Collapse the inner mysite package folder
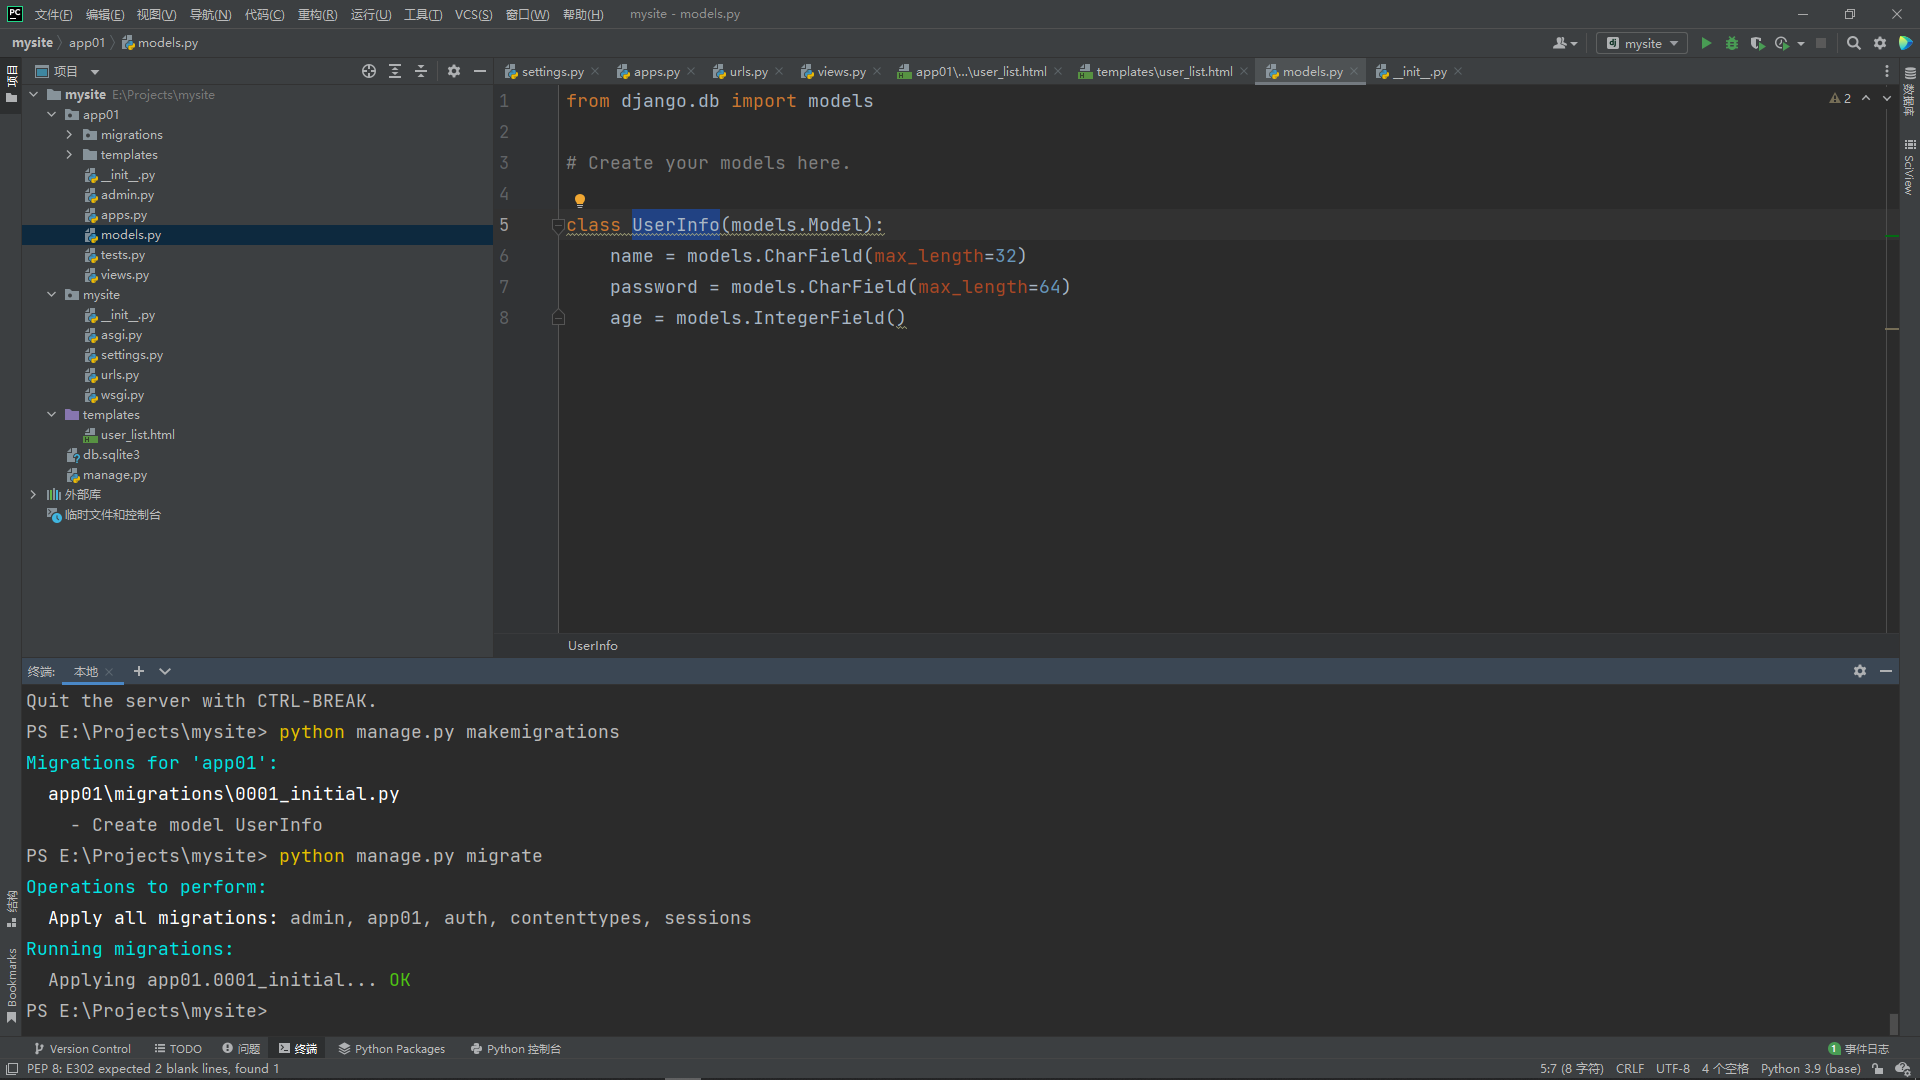Image resolution: width=1920 pixels, height=1080 pixels. [x=52, y=295]
